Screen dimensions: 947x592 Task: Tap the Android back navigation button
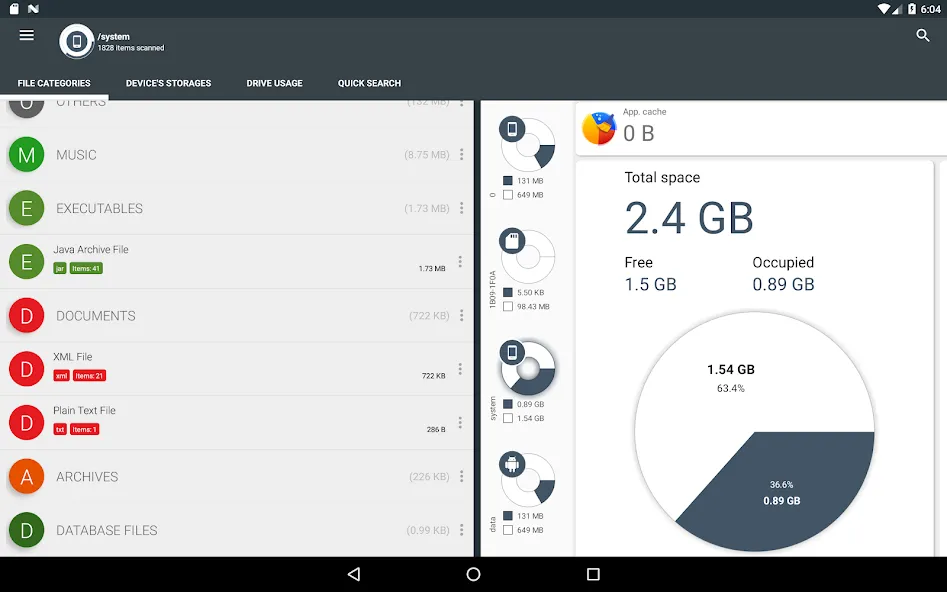tap(355, 574)
